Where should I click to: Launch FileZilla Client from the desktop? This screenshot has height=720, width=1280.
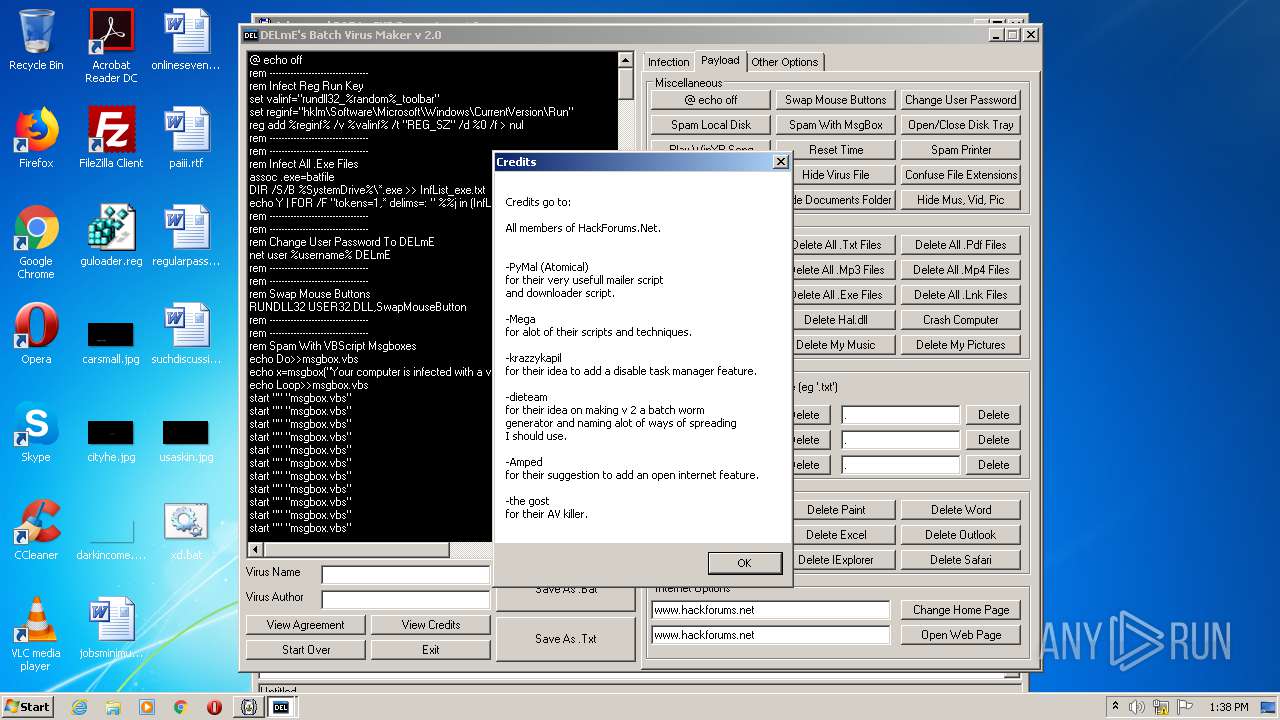[x=111, y=138]
